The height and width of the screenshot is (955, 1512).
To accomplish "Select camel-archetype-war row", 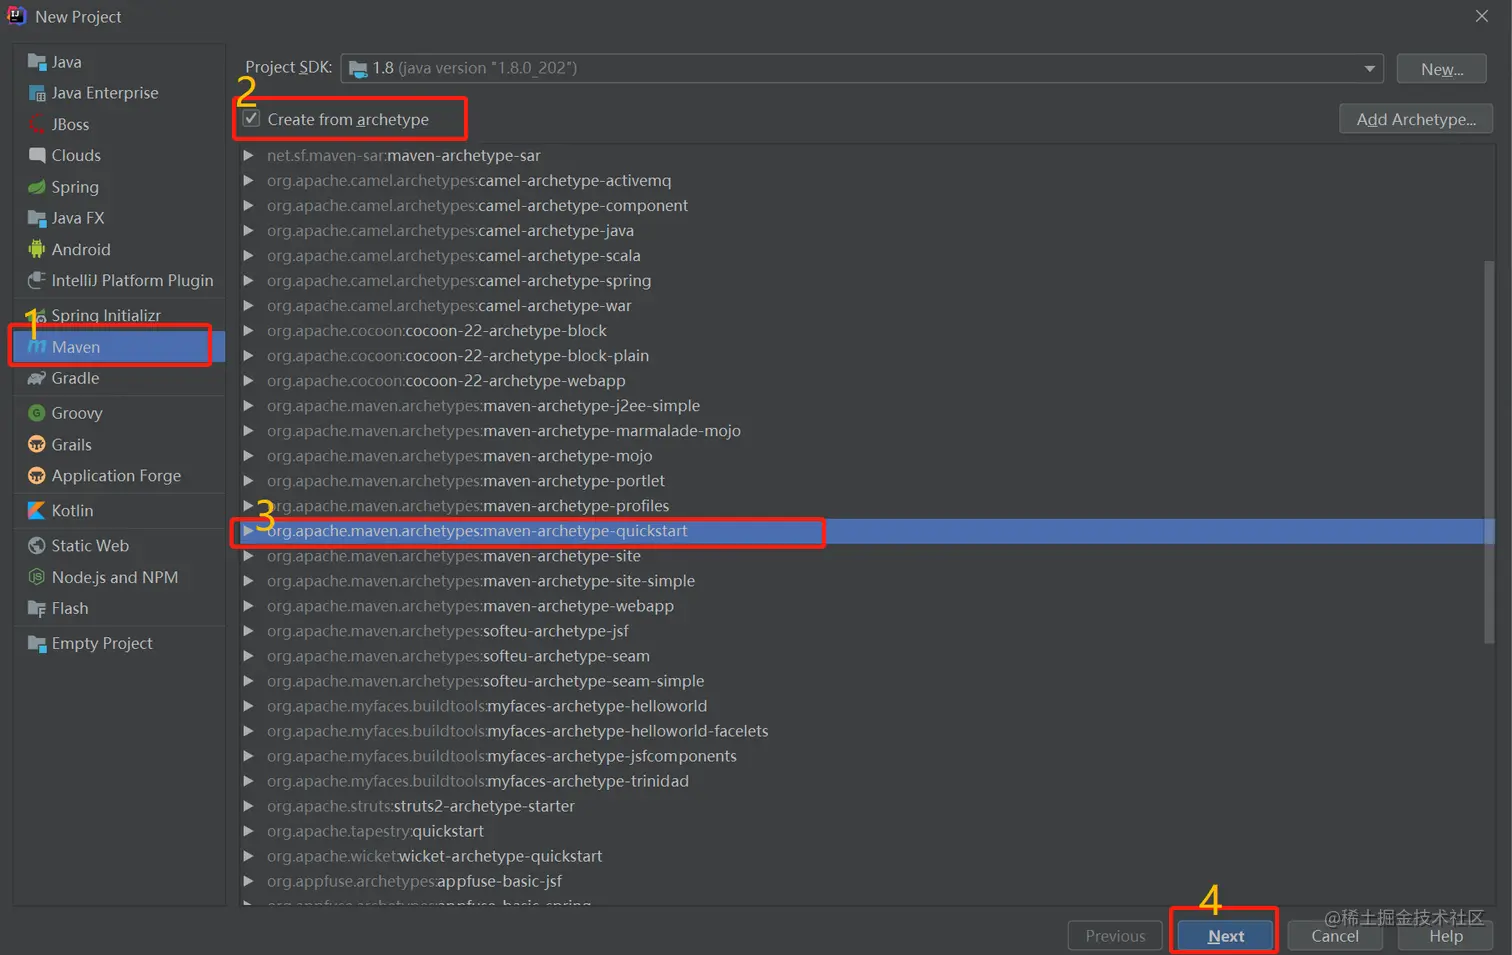I will pyautogui.click(x=866, y=305).
